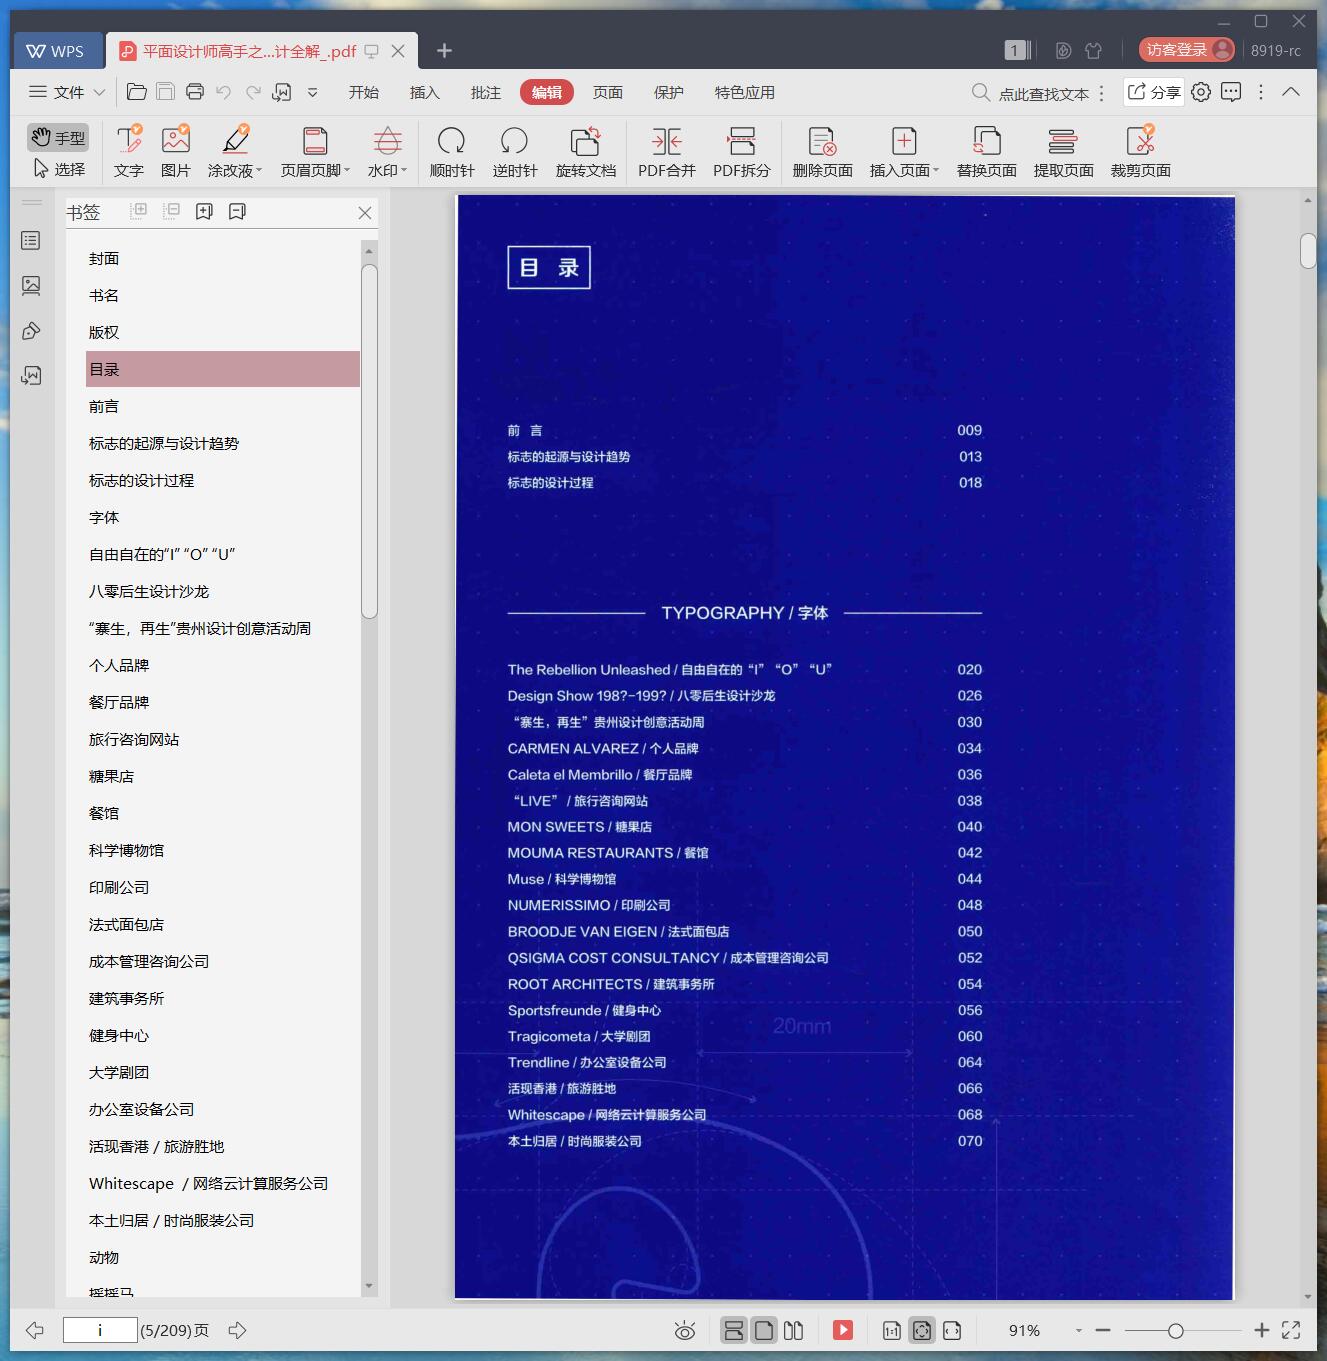The image size is (1327, 1361).
Task: Enable two-page view
Action: [794, 1330]
